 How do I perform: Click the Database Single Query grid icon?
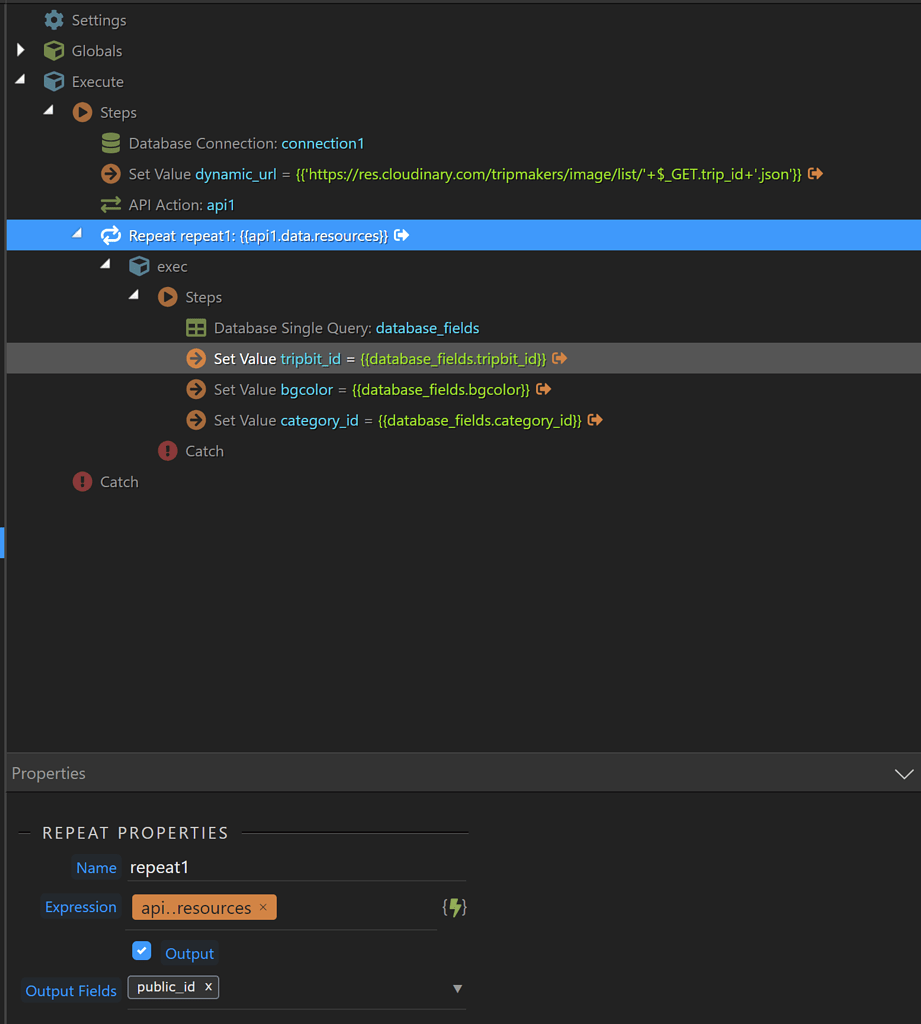pos(196,327)
